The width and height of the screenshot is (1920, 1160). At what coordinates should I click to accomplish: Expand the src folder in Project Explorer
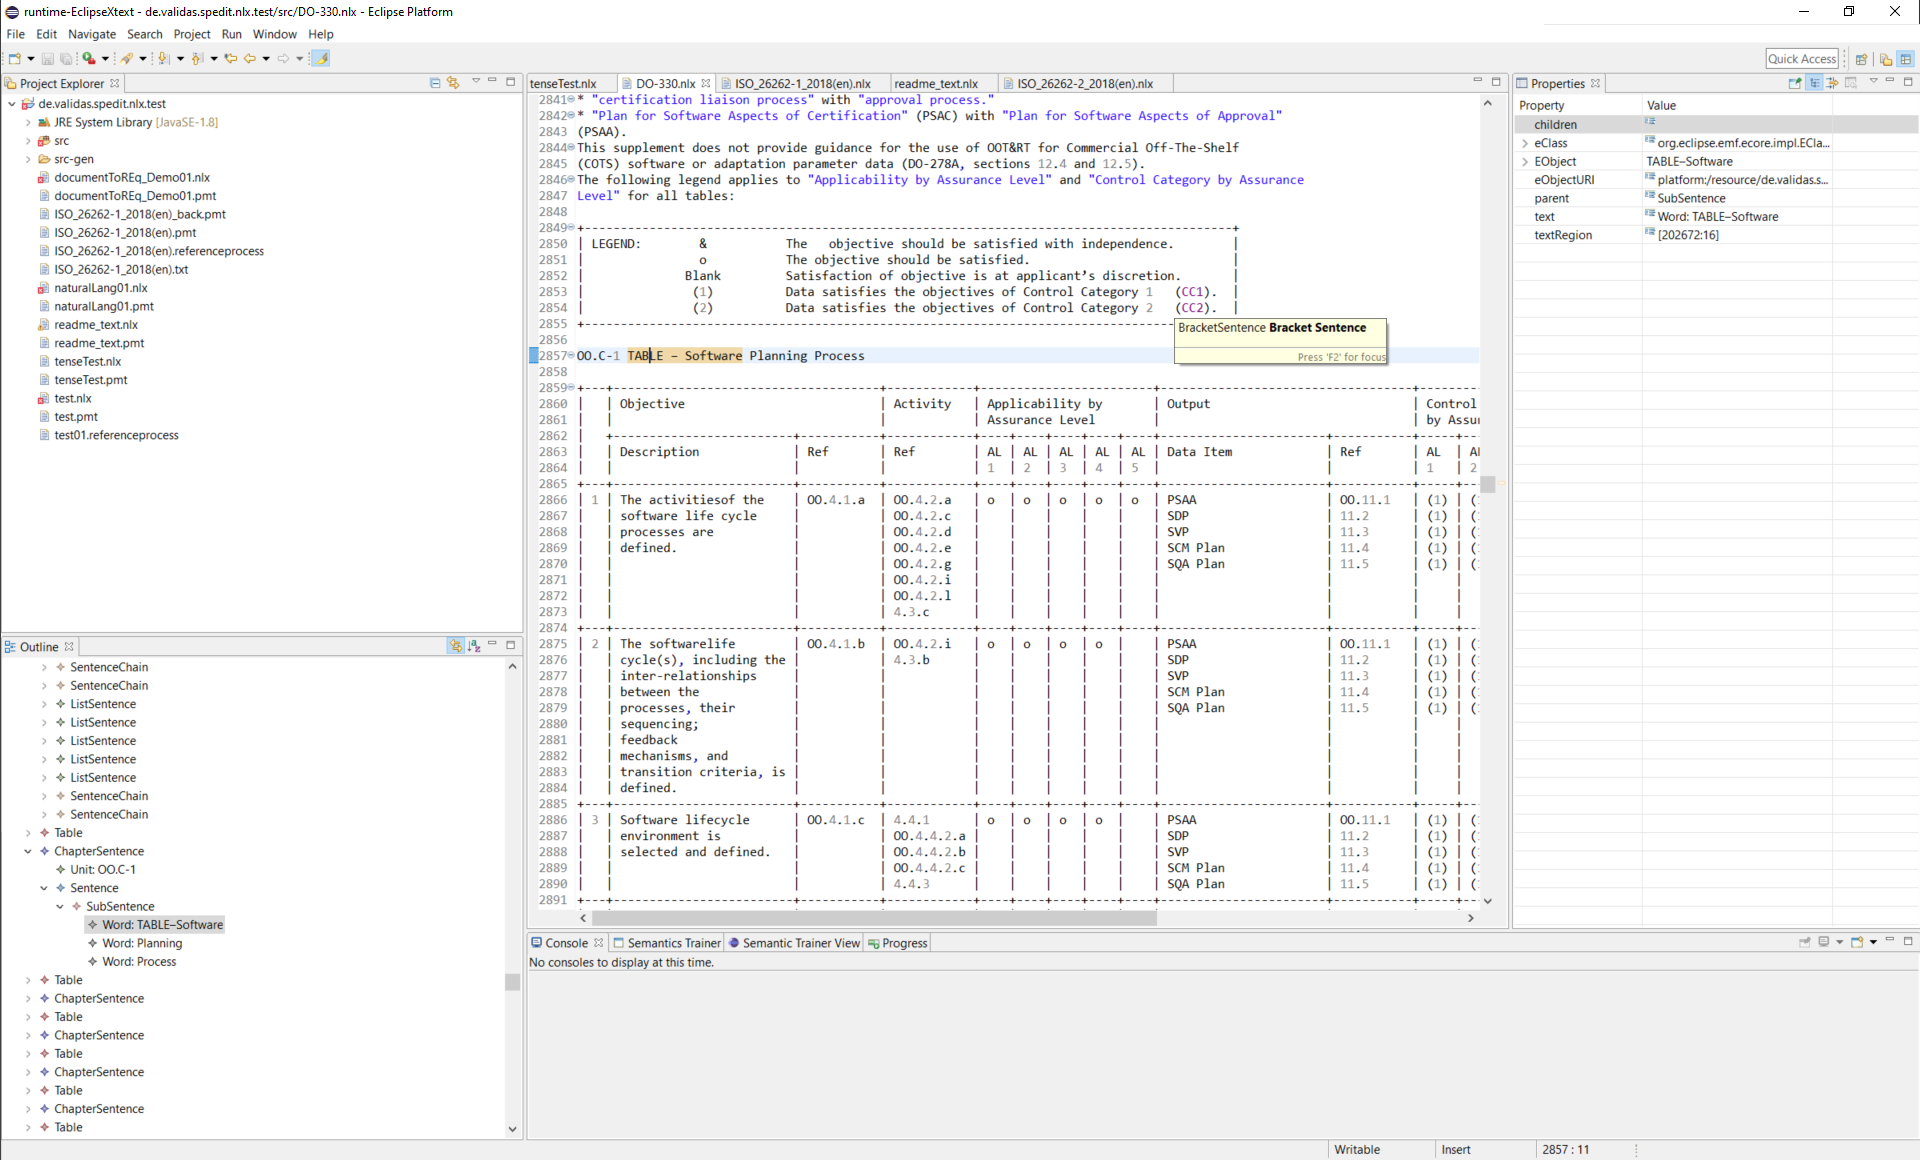(x=28, y=141)
